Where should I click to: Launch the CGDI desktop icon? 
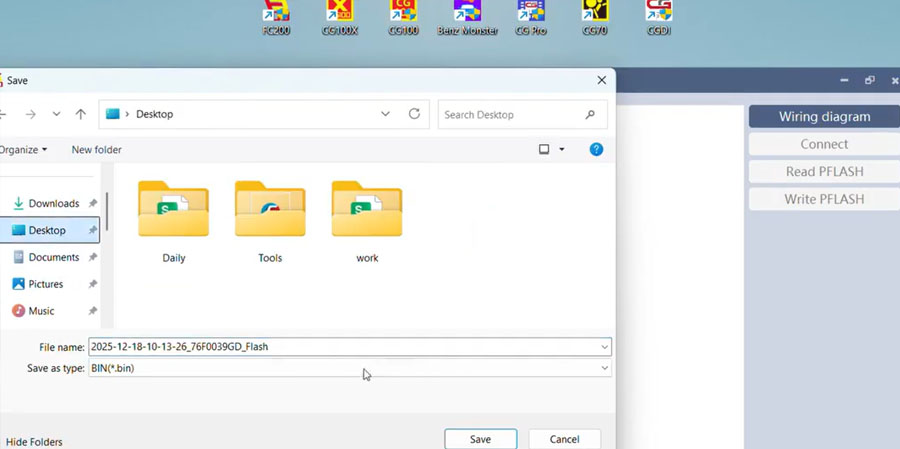tap(659, 14)
